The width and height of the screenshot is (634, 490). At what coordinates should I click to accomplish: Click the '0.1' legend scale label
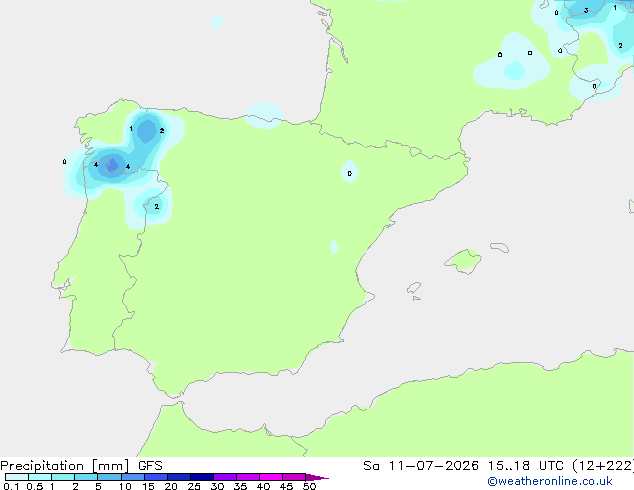[x=11, y=486]
